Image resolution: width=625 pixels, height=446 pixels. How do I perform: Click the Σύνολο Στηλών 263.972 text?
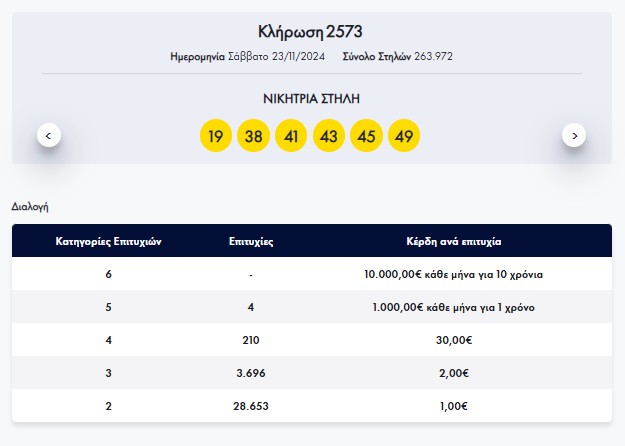[x=397, y=57]
